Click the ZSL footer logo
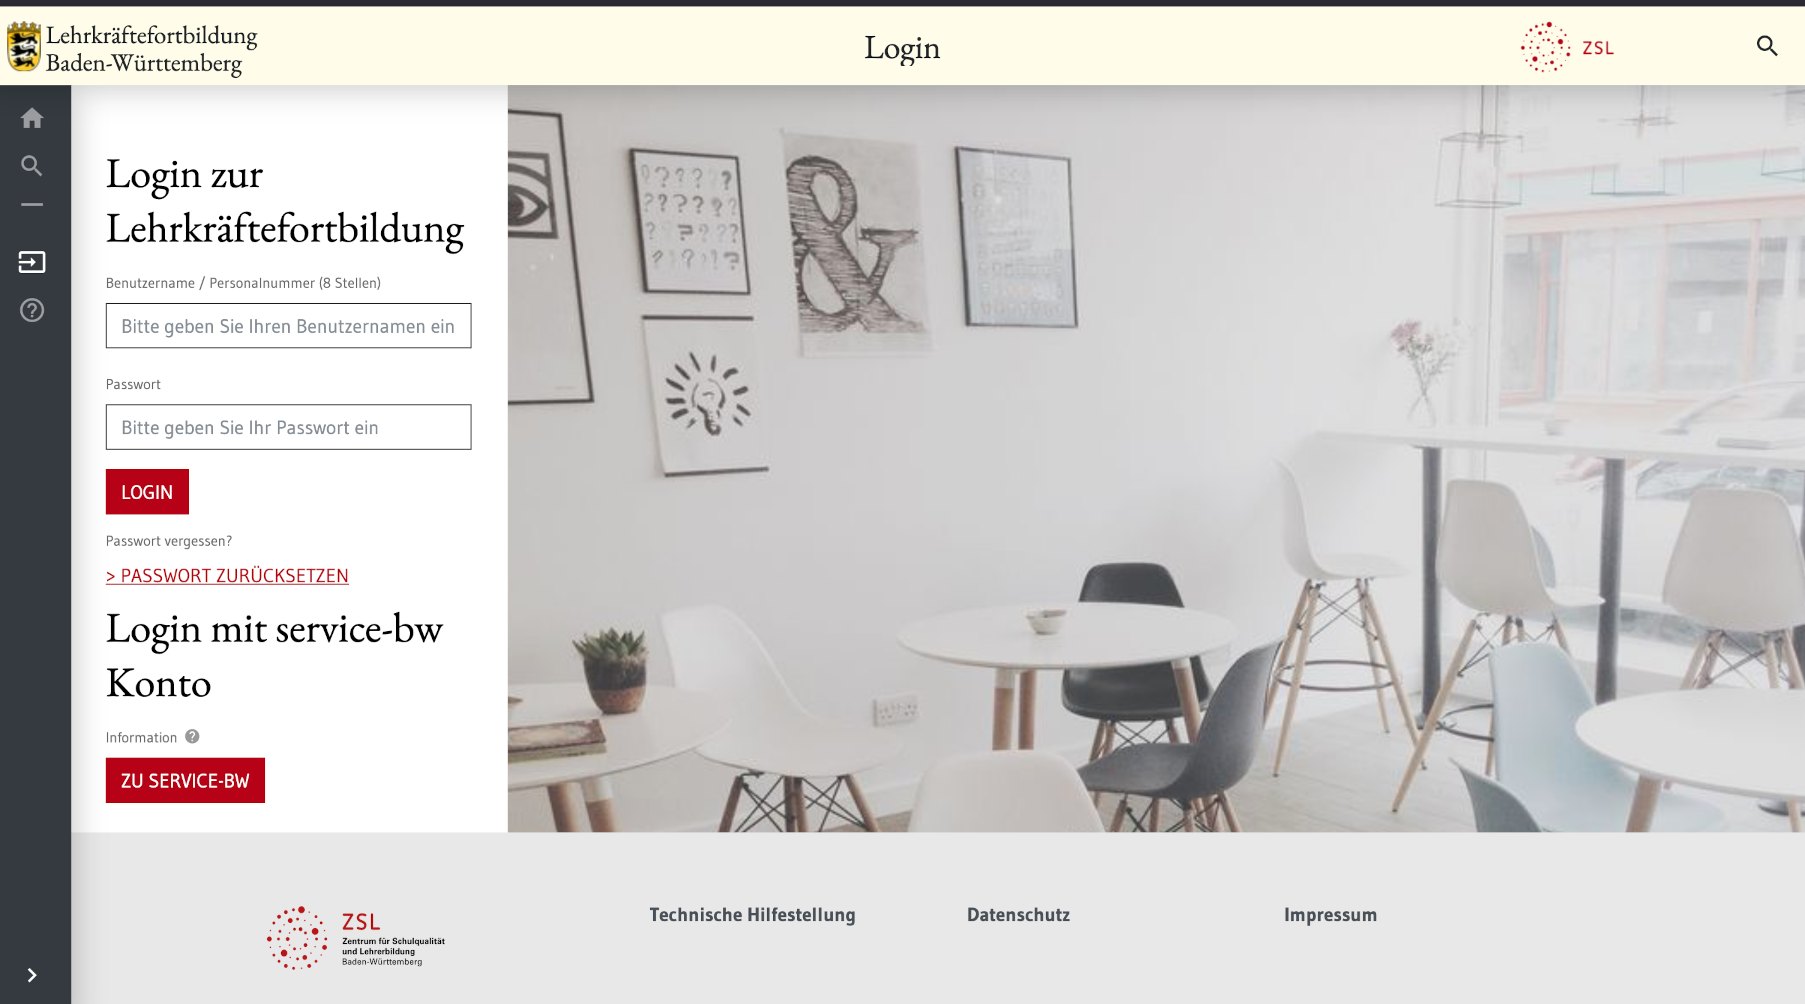This screenshot has height=1004, width=1805. pyautogui.click(x=356, y=938)
